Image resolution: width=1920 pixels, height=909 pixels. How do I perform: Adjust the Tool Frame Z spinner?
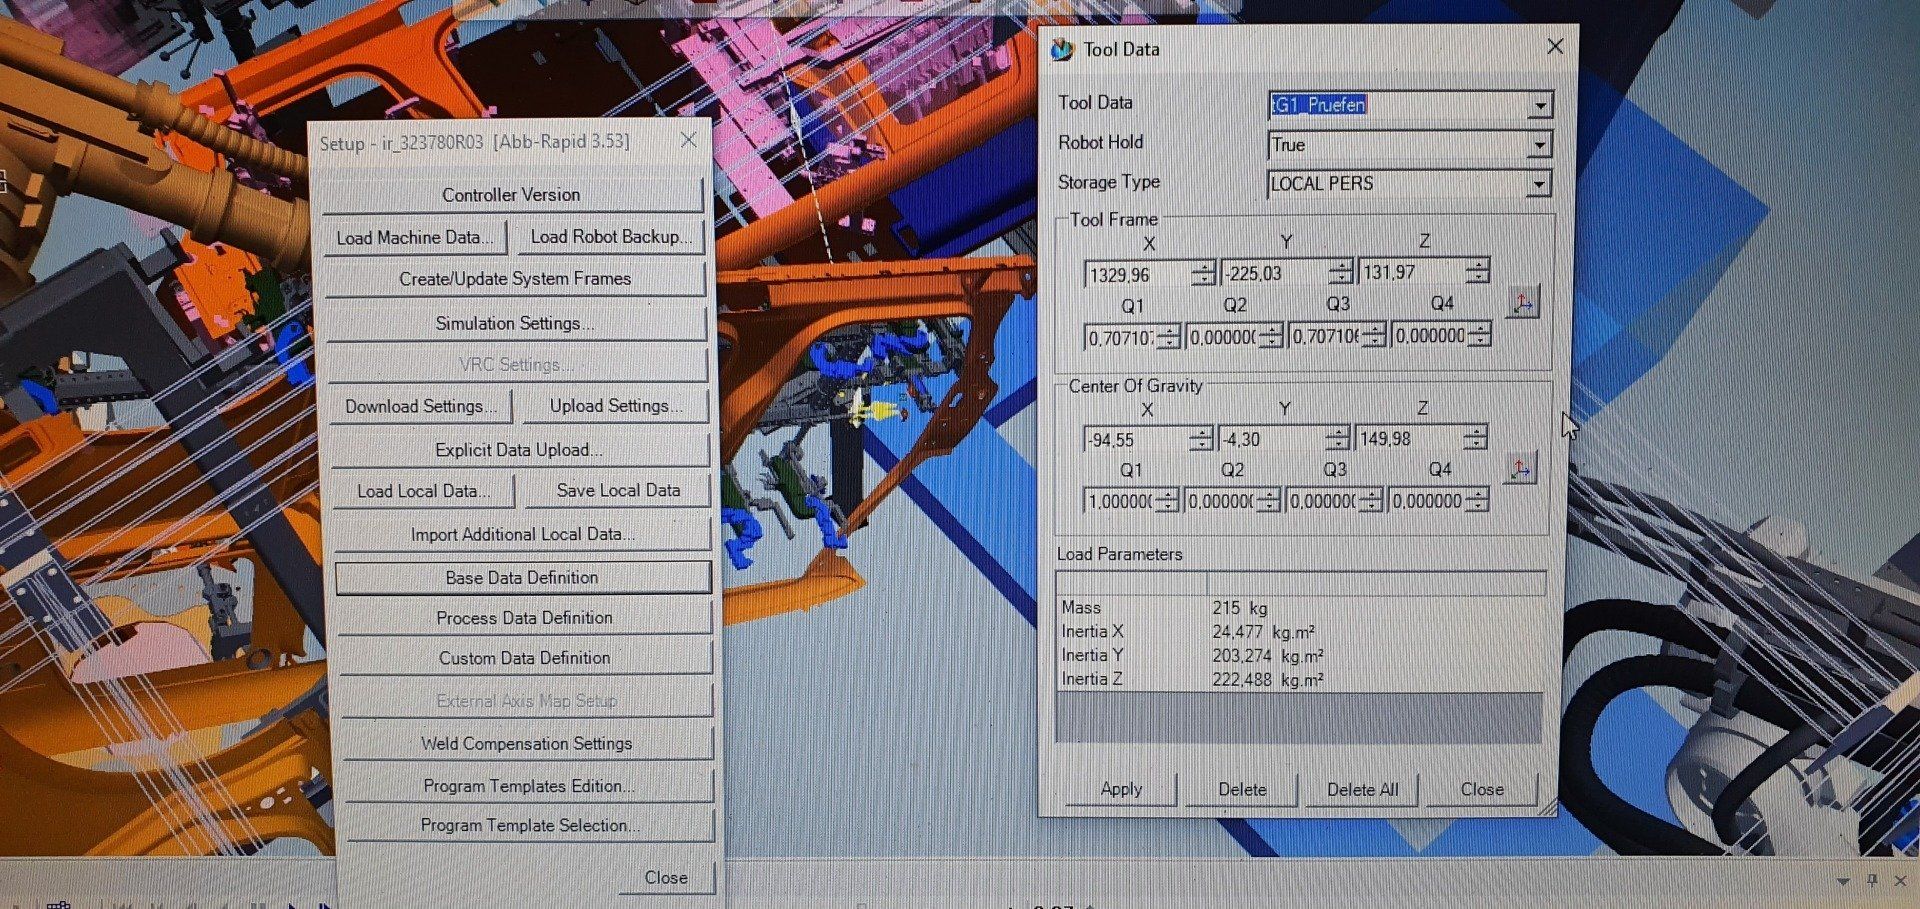(x=1477, y=271)
